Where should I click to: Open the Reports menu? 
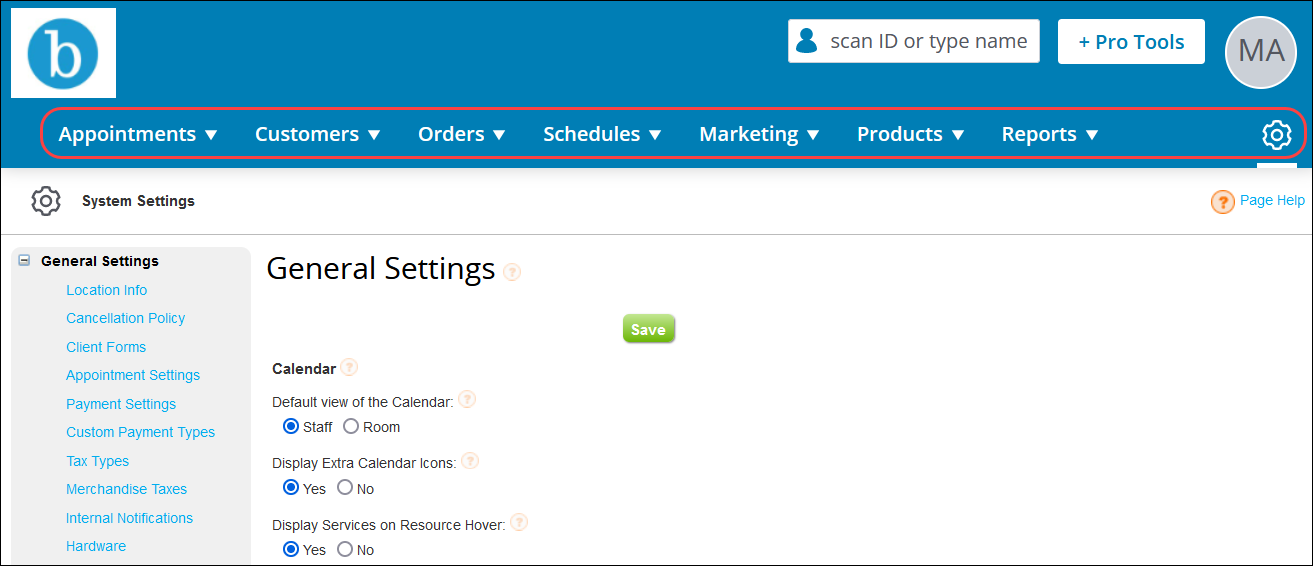point(1050,134)
